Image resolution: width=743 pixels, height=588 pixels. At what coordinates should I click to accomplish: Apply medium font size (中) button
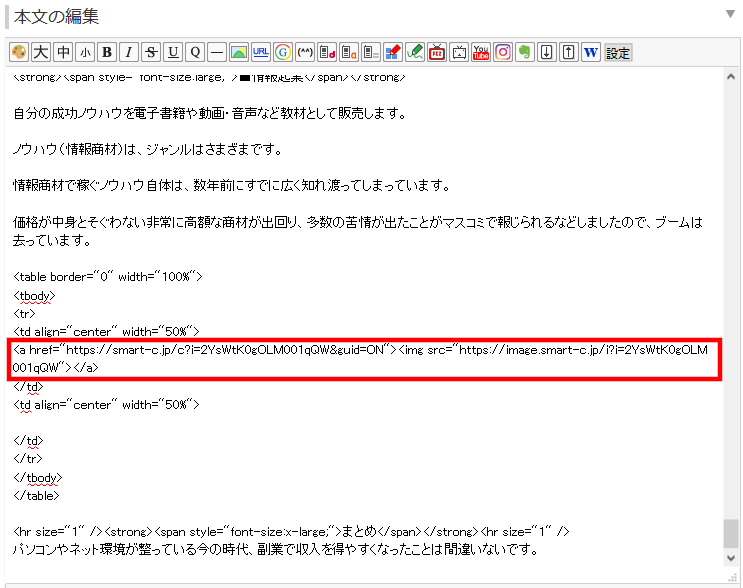click(x=63, y=52)
